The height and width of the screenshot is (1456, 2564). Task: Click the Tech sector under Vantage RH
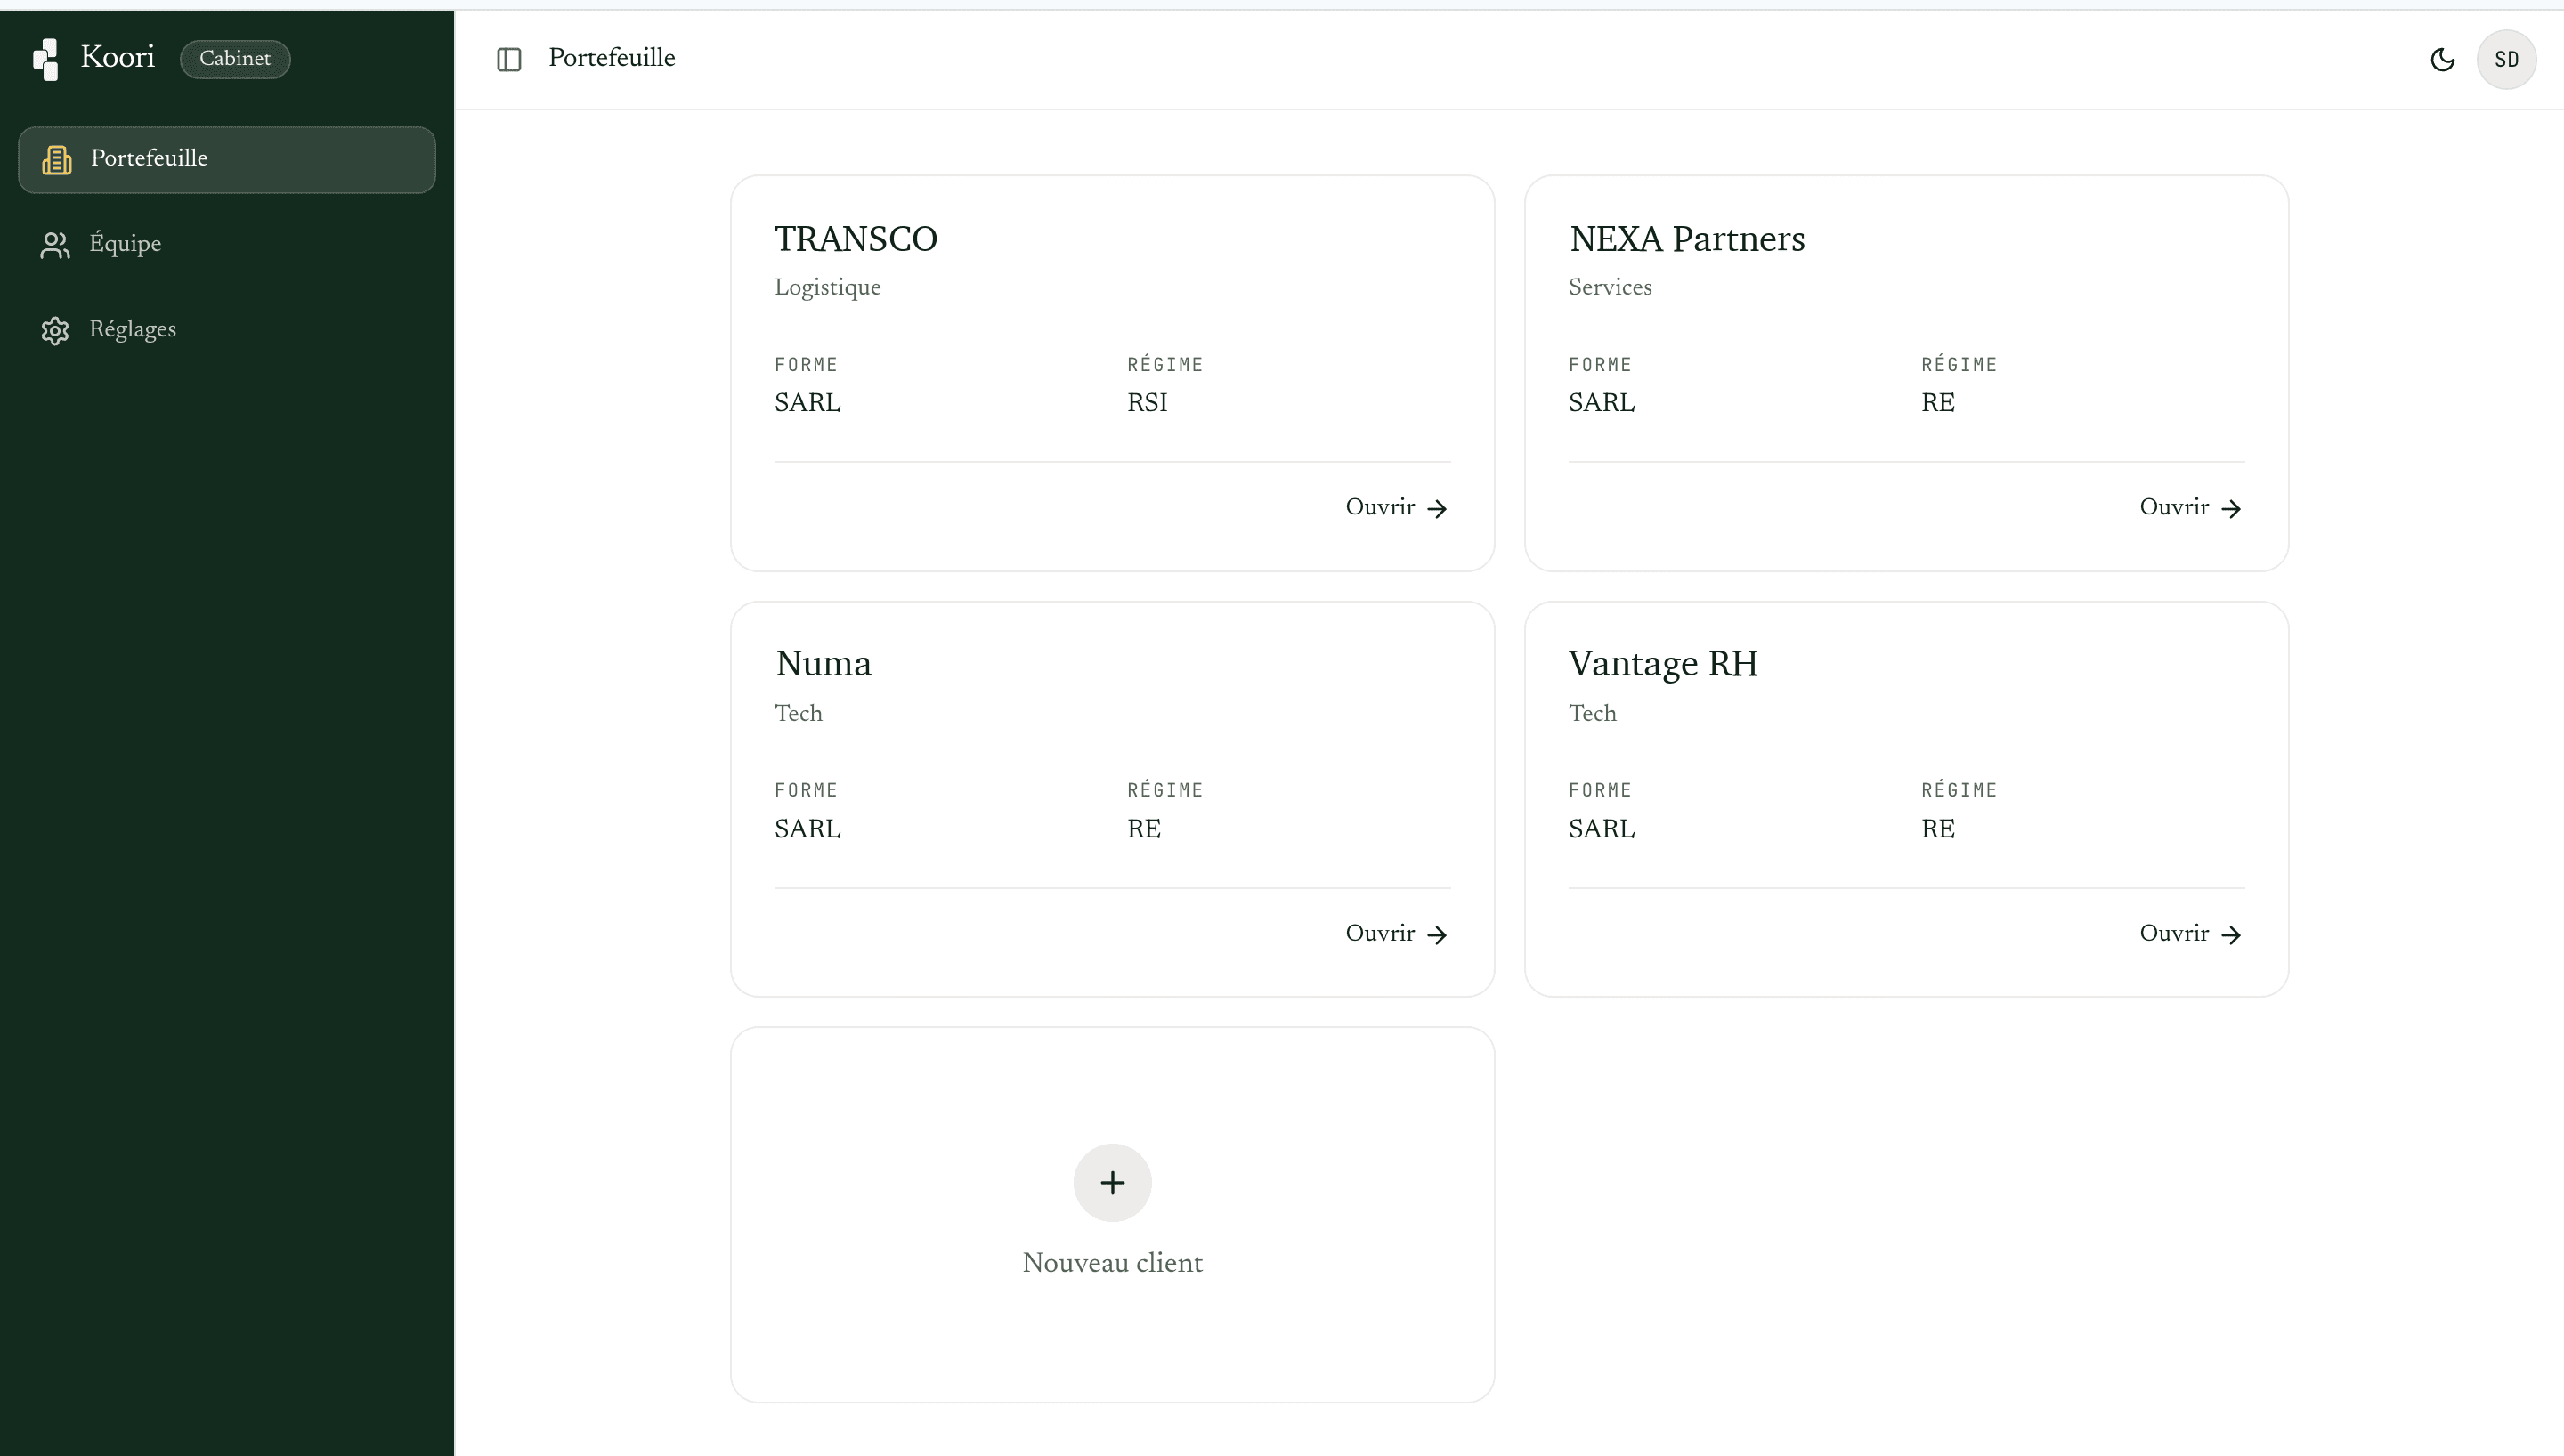pos(1592,714)
